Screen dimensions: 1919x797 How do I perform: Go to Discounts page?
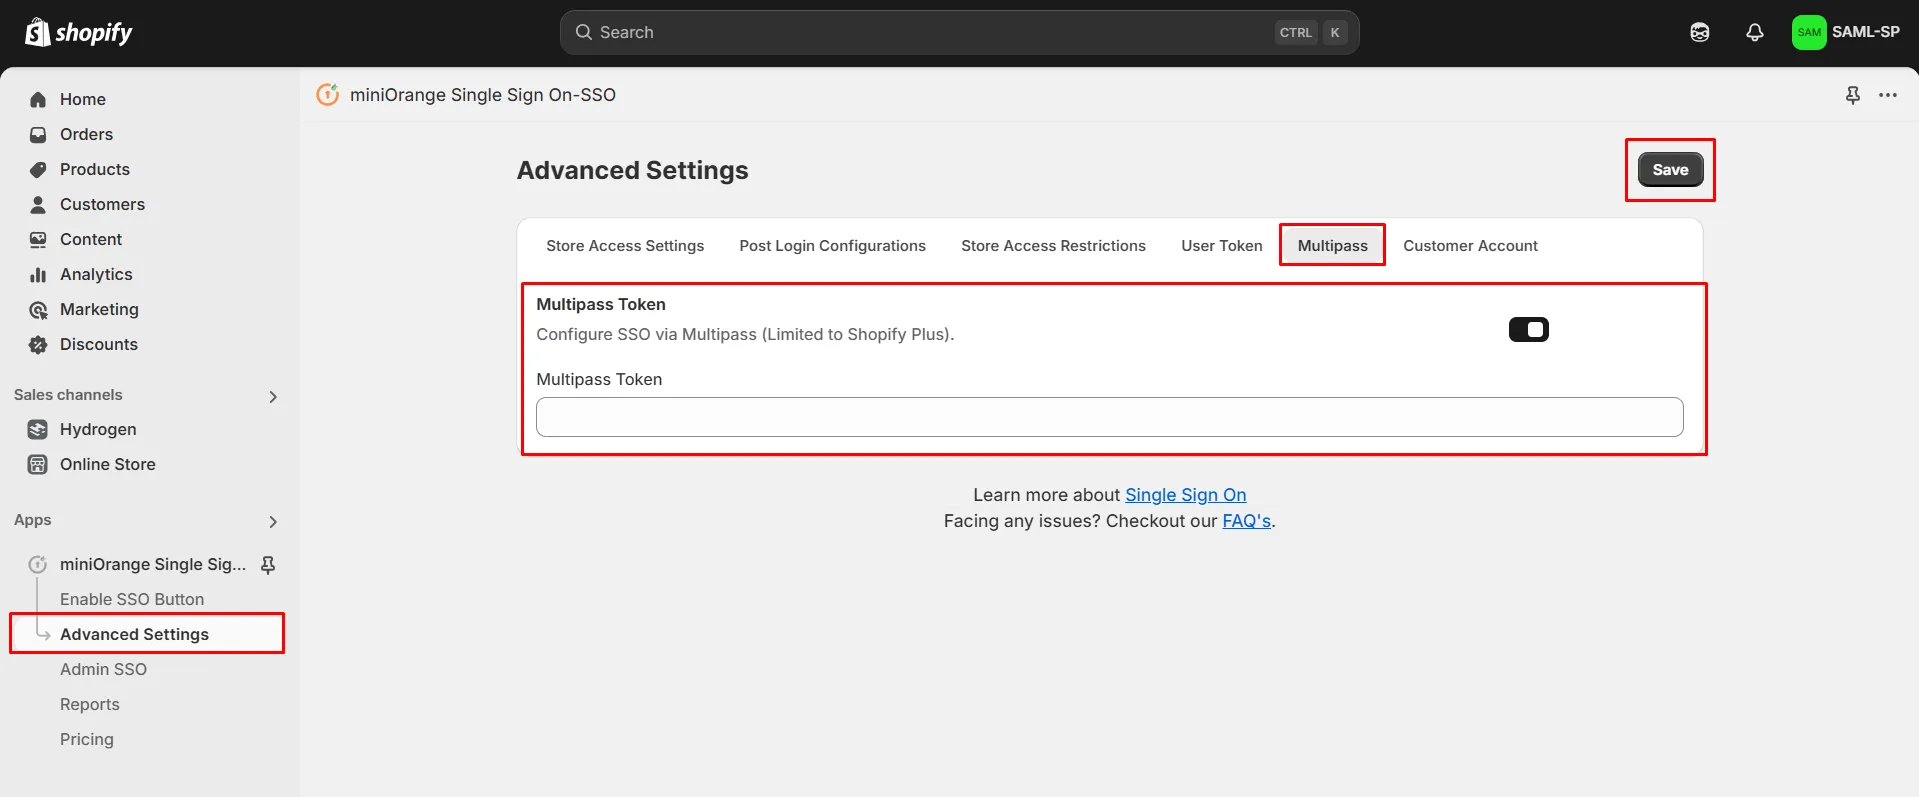[99, 344]
